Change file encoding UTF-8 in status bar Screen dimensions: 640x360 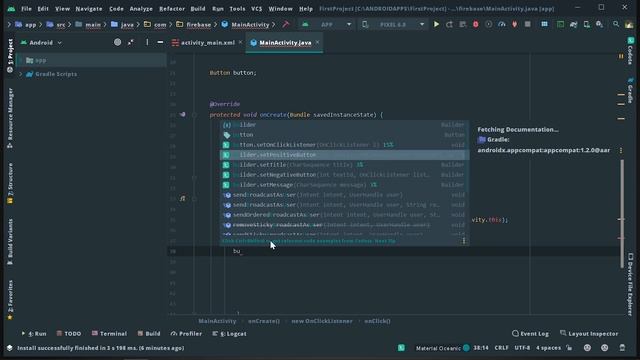click(x=522, y=348)
